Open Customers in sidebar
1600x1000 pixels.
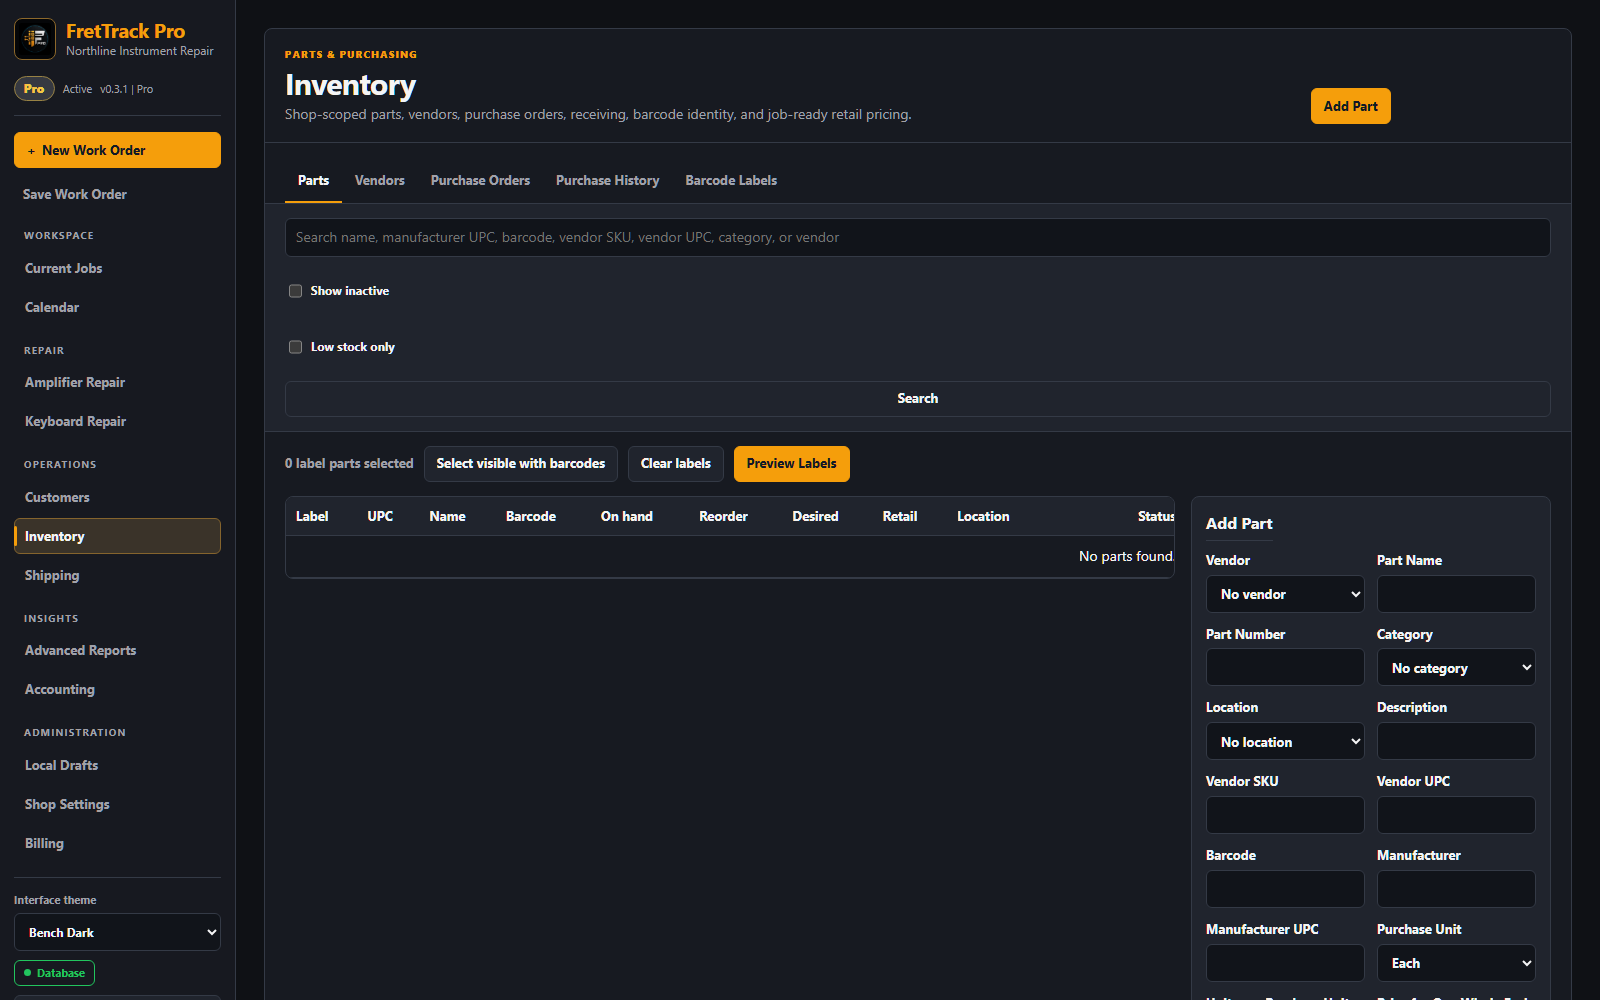[117, 497]
